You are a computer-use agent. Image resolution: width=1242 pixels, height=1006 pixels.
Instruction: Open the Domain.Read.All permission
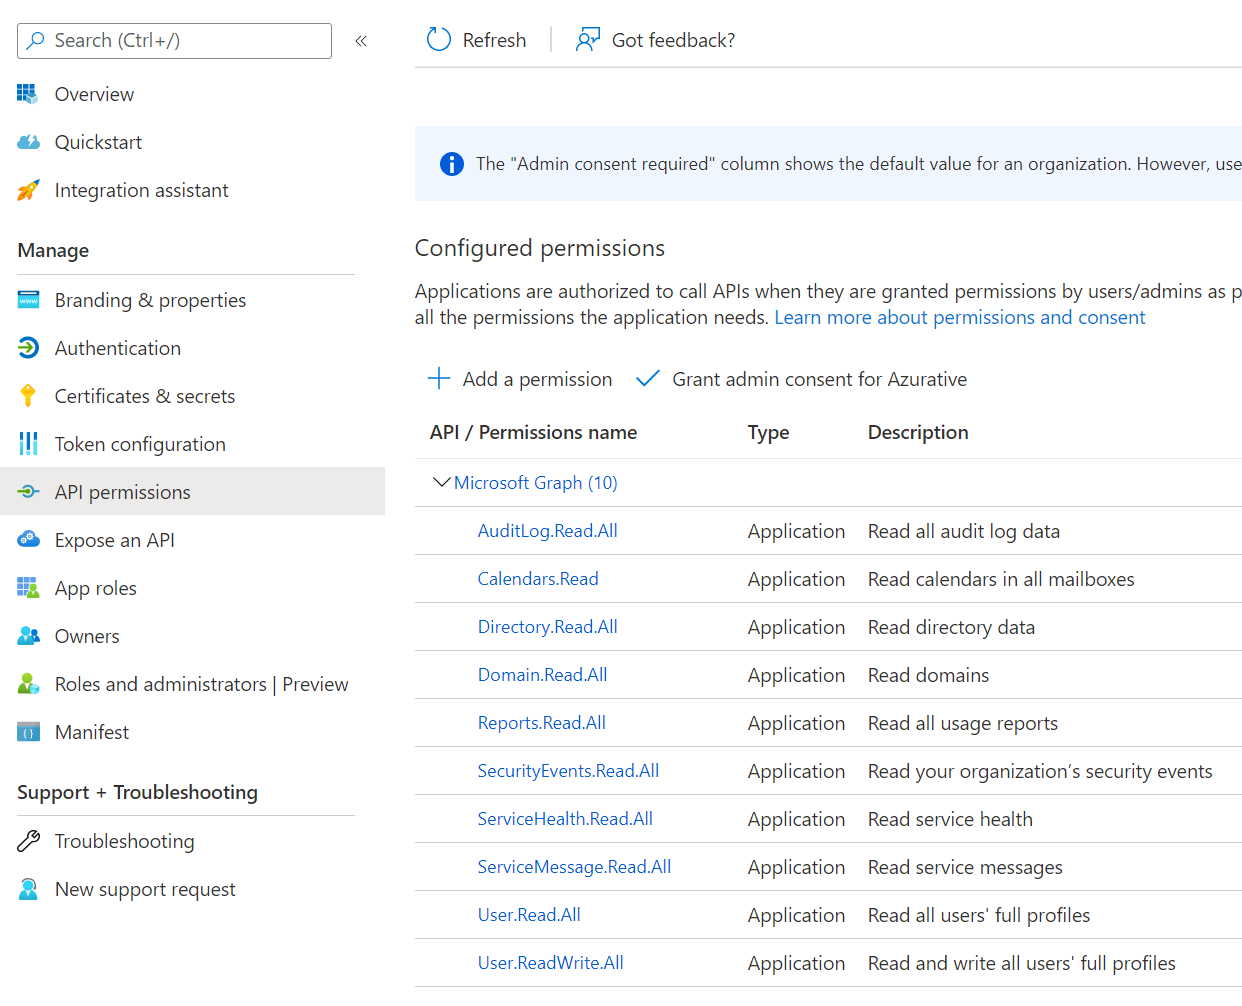pos(542,675)
